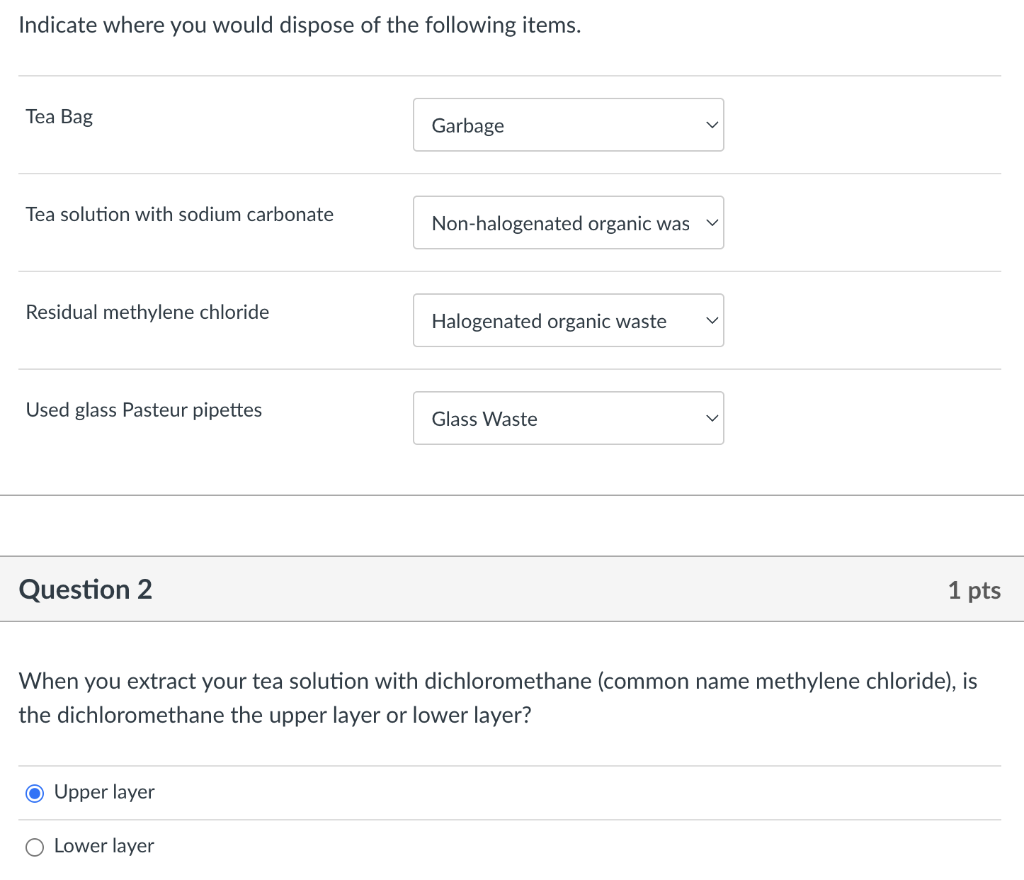Click the 'Residual methylene chloride' label
The height and width of the screenshot is (880, 1024).
click(147, 312)
